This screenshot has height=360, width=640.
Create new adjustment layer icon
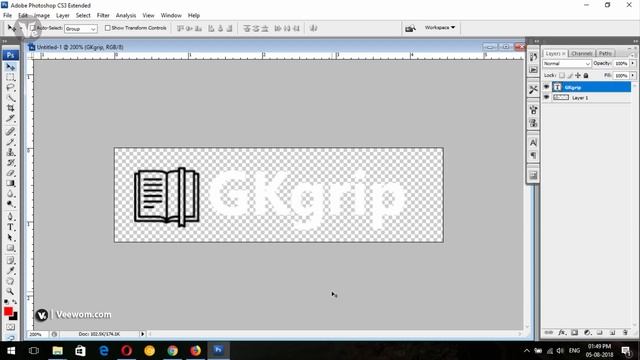pyautogui.click(x=587, y=333)
